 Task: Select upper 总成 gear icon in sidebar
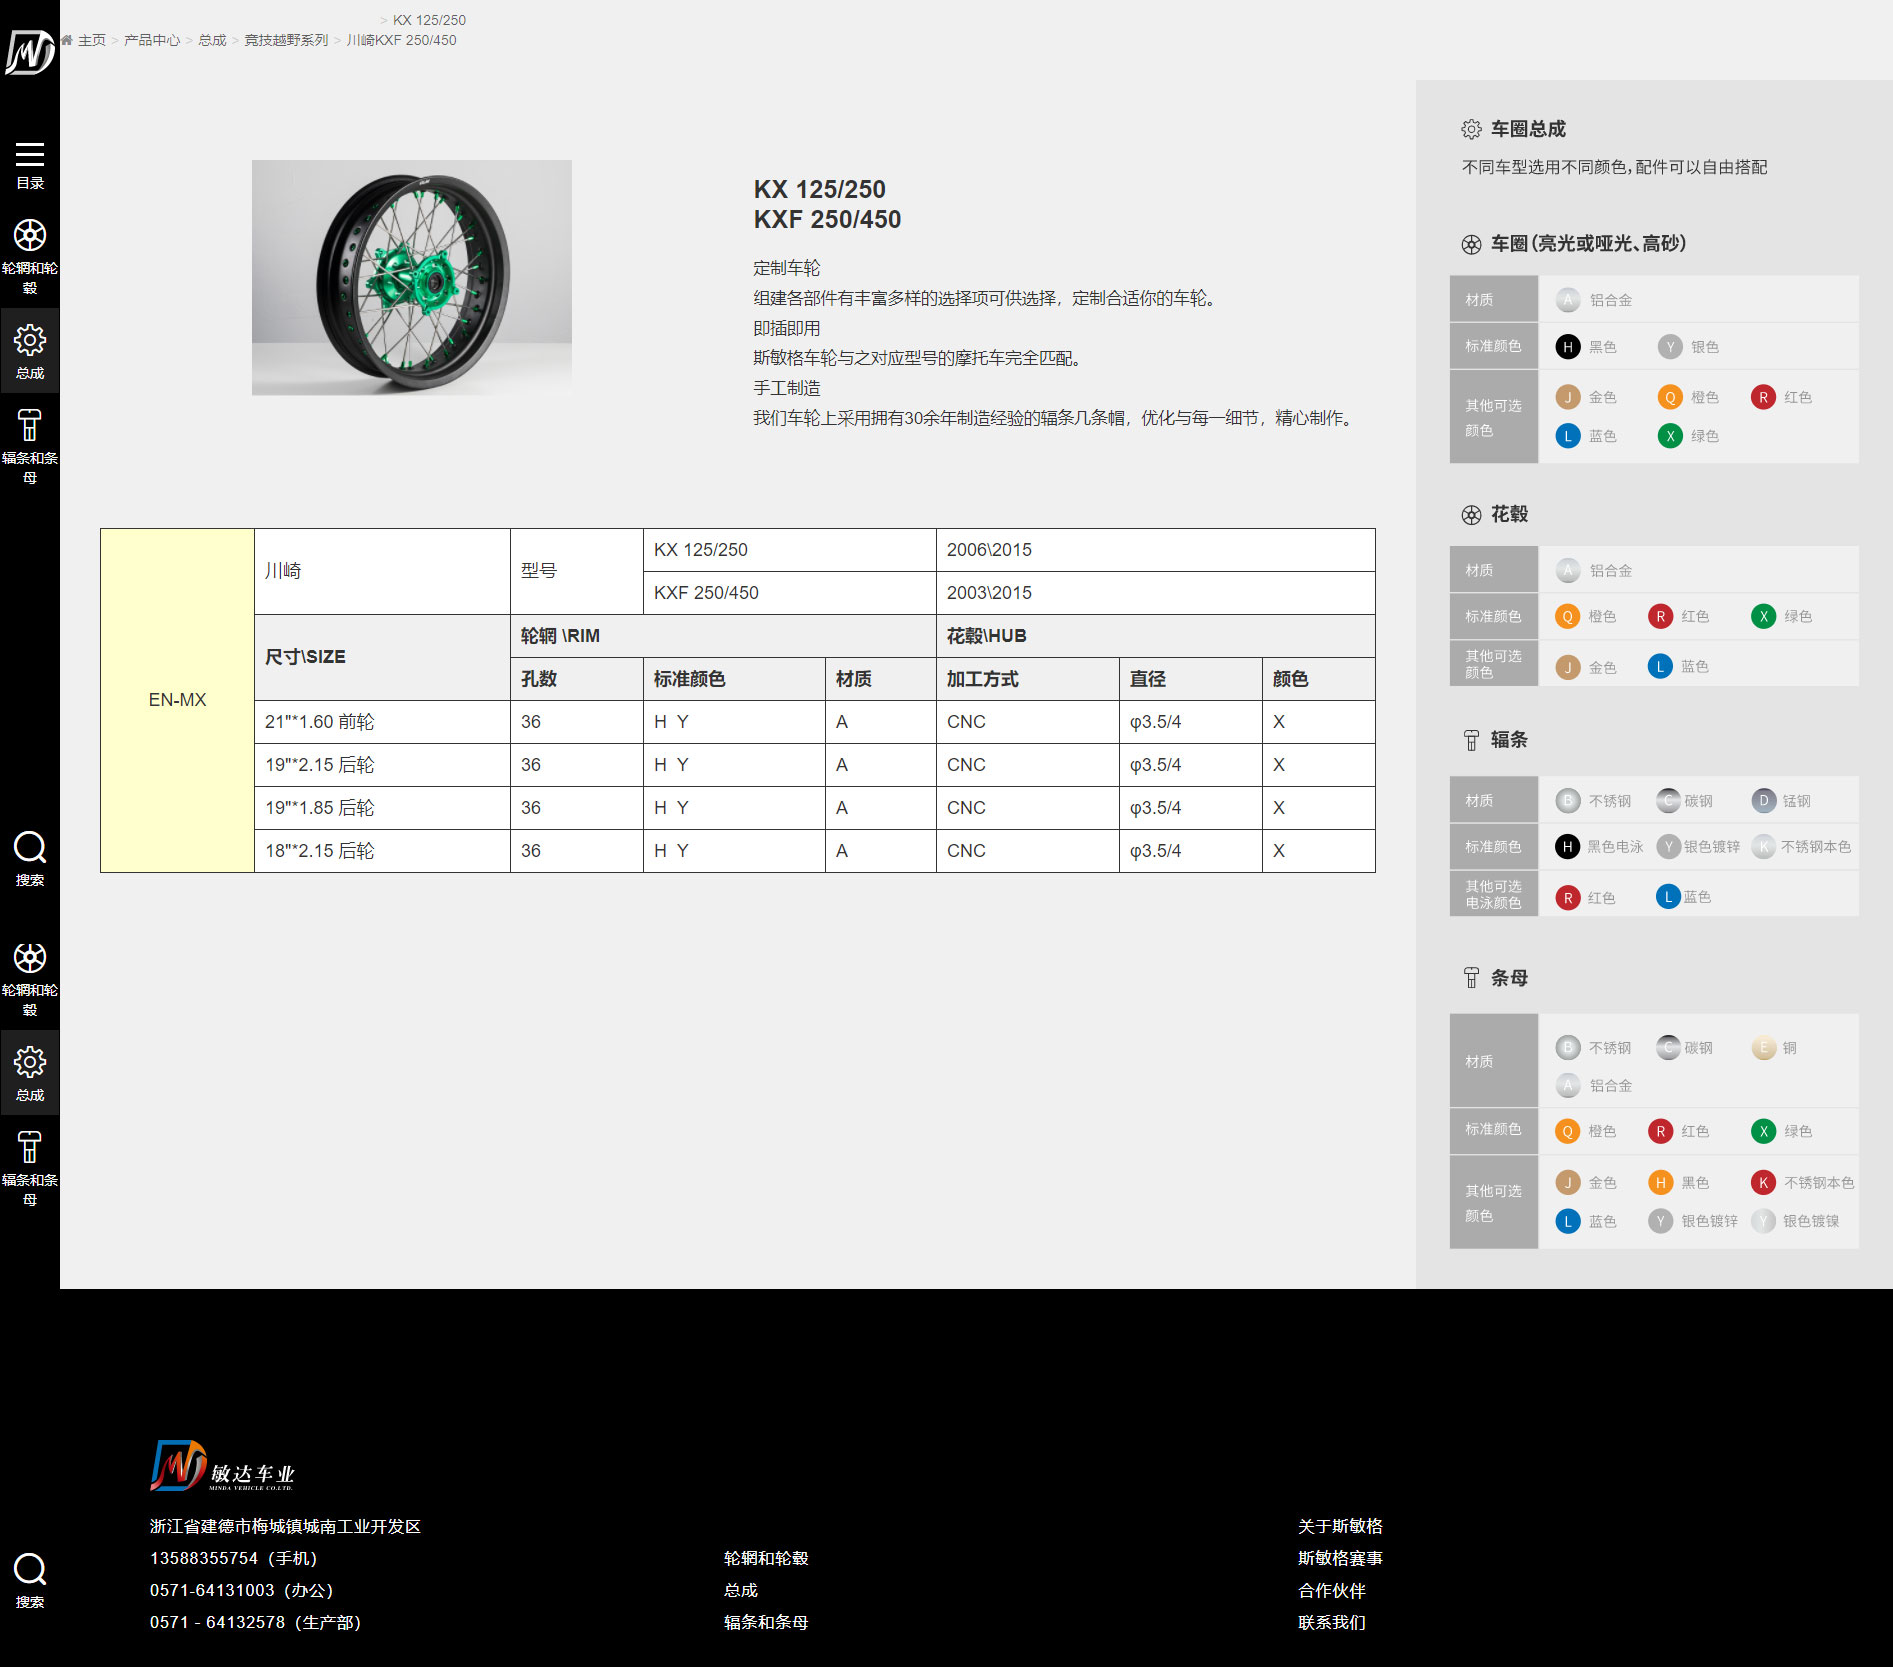click(x=30, y=340)
